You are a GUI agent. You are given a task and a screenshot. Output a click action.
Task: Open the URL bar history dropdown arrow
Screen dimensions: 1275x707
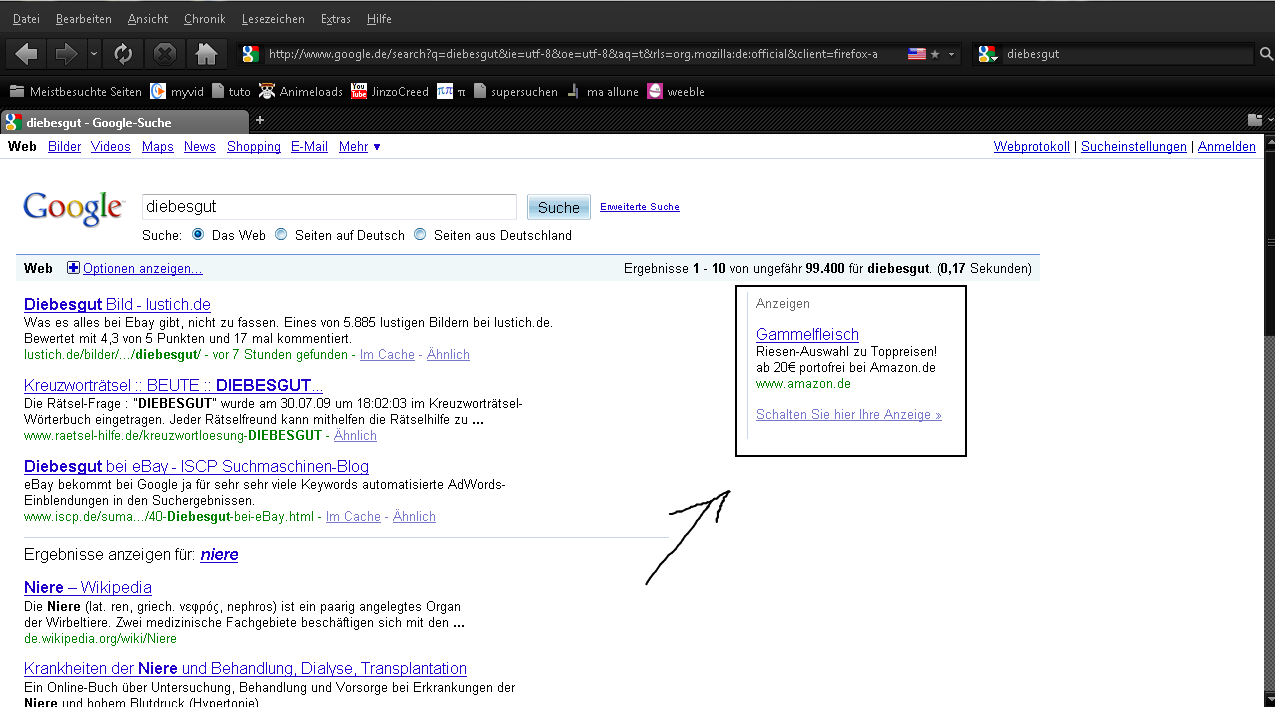(952, 54)
